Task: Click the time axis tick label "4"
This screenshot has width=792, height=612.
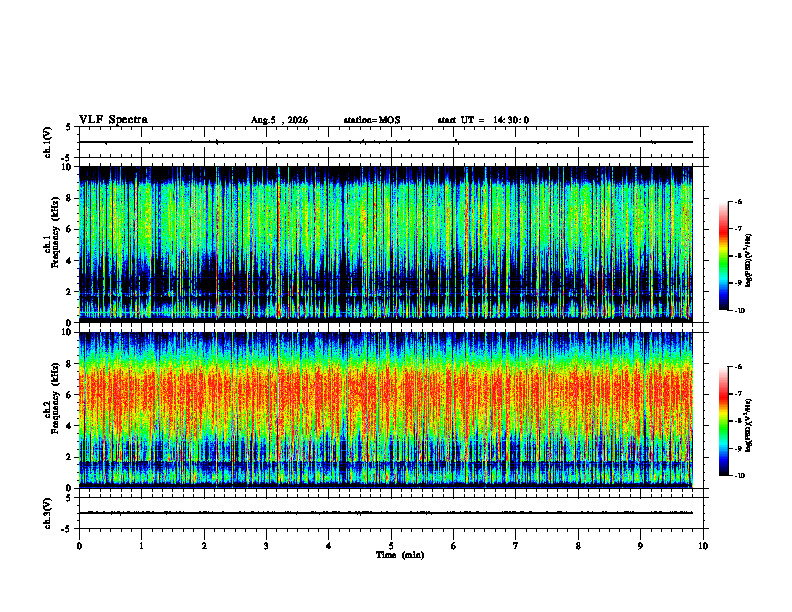Action: click(328, 546)
